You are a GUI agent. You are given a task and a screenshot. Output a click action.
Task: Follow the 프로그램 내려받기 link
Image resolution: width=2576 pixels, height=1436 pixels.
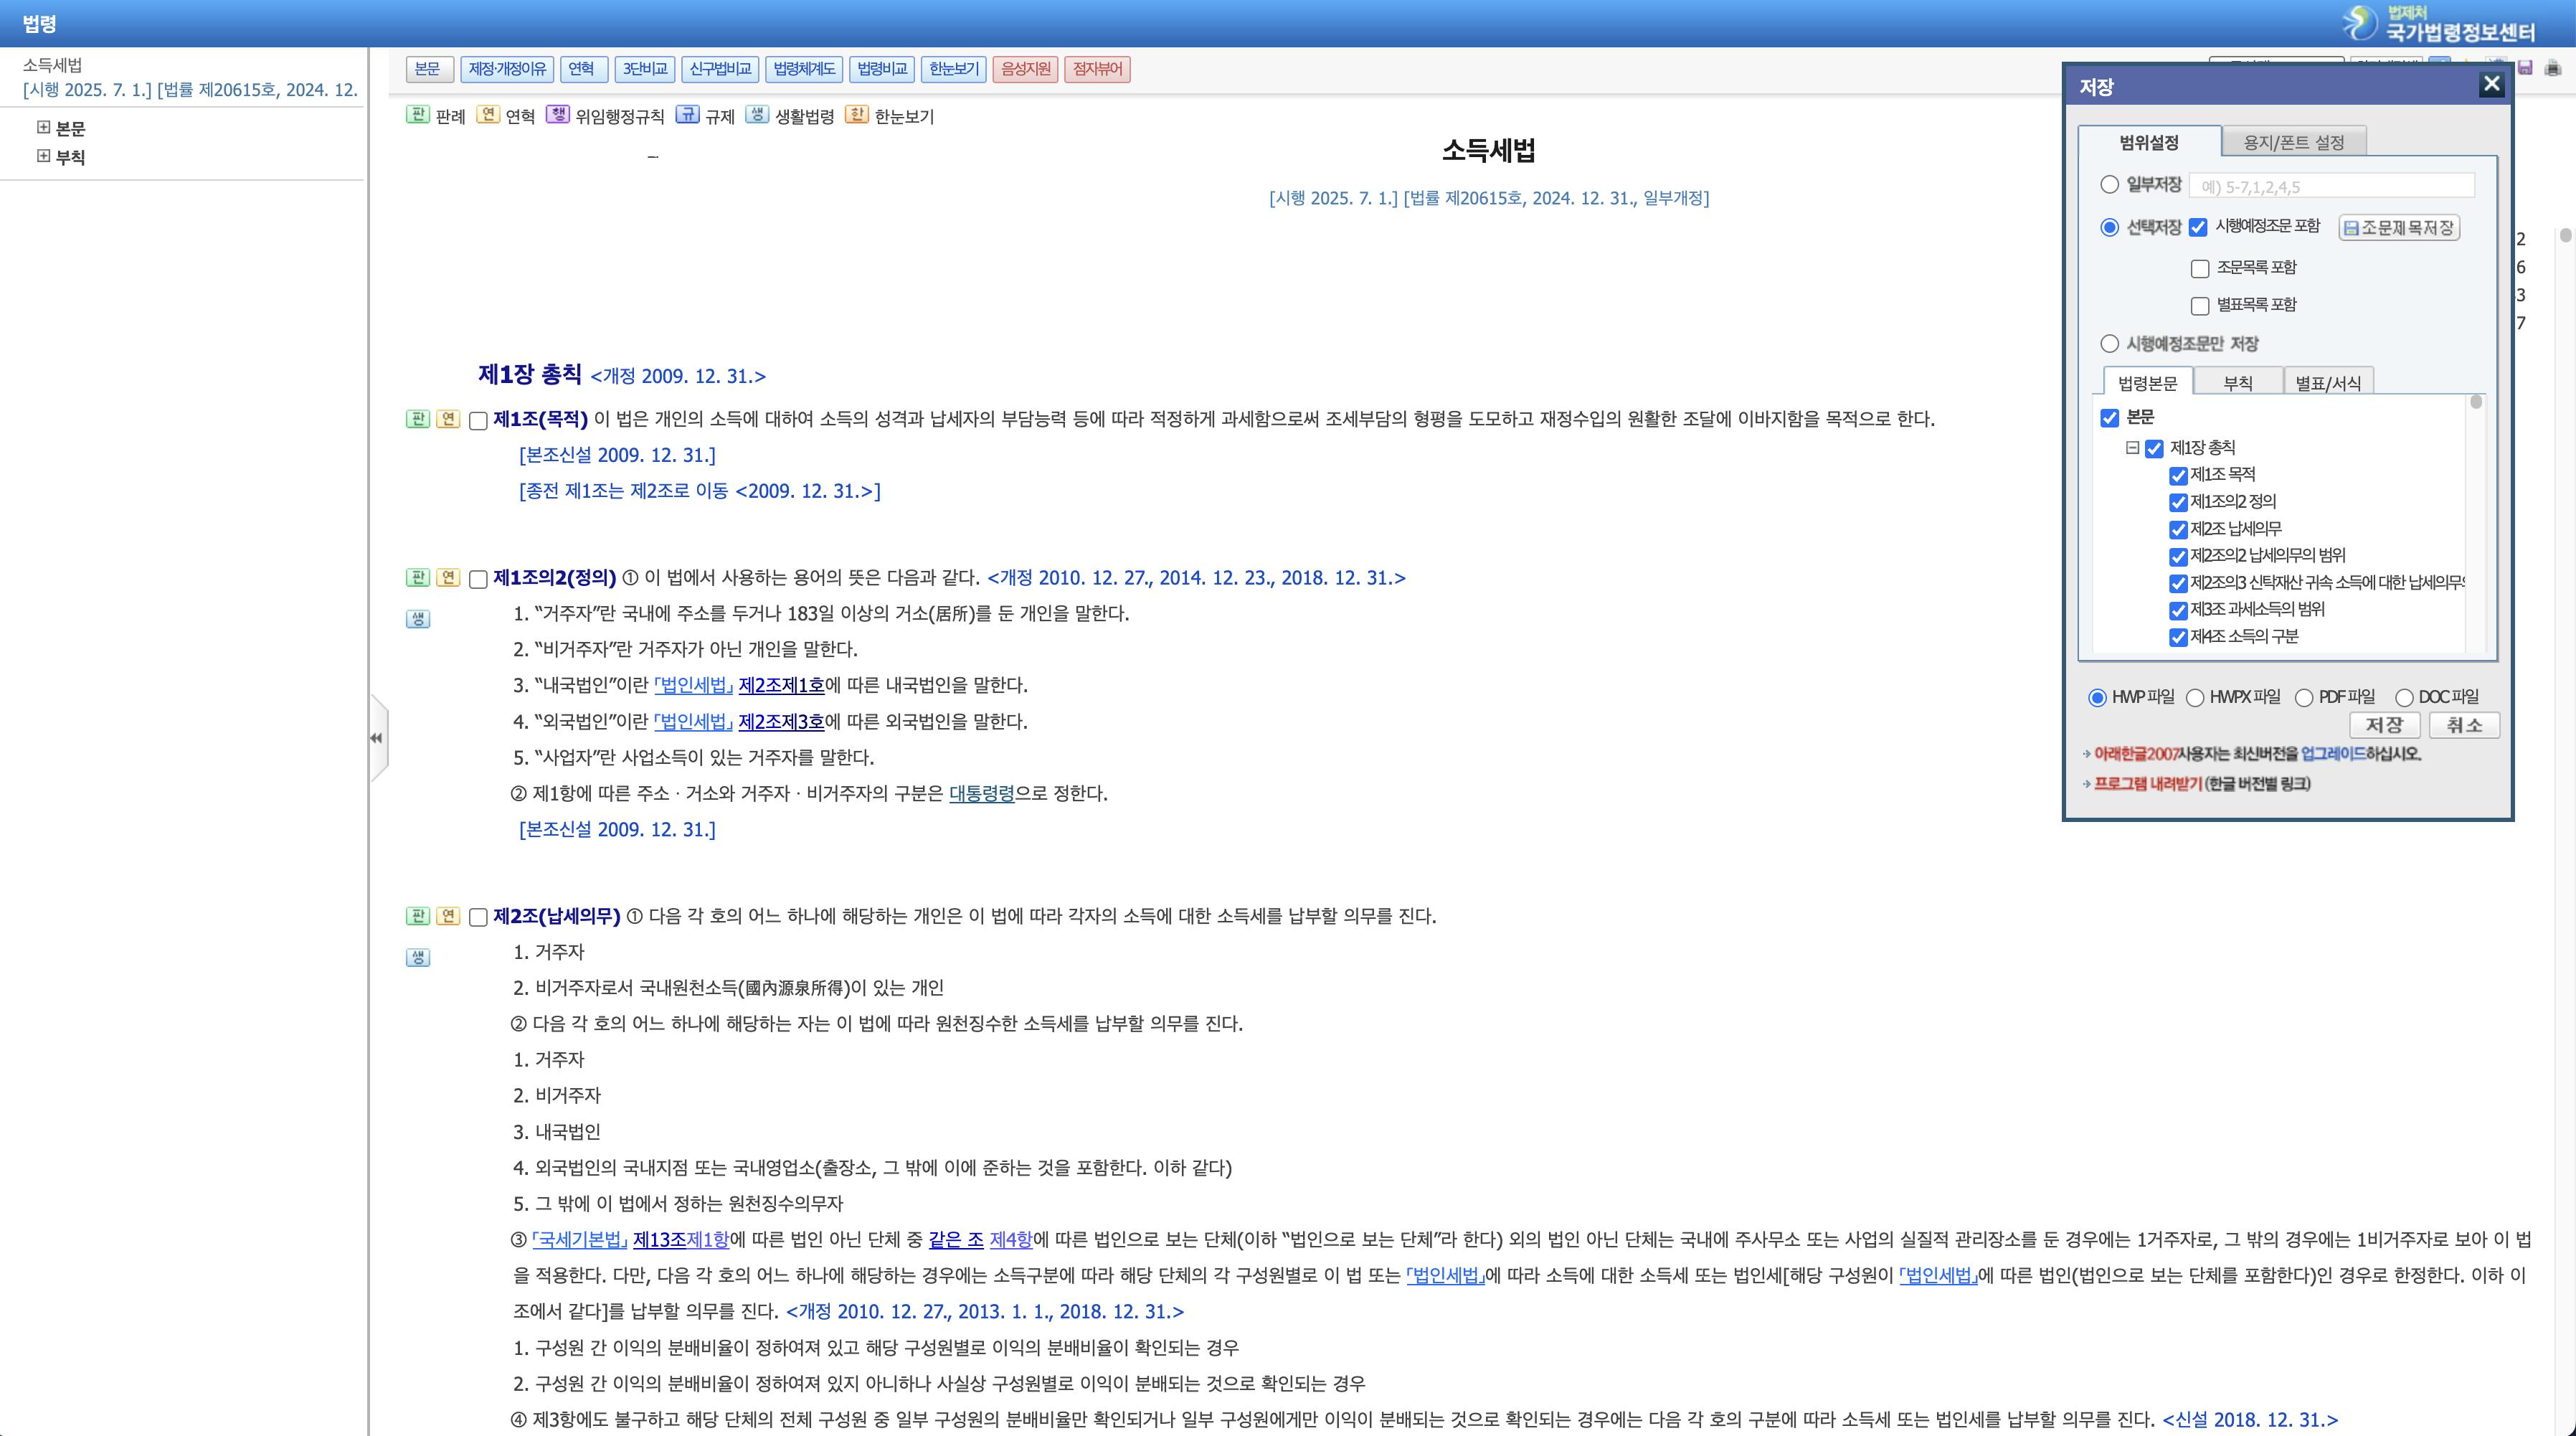pyautogui.click(x=2148, y=784)
